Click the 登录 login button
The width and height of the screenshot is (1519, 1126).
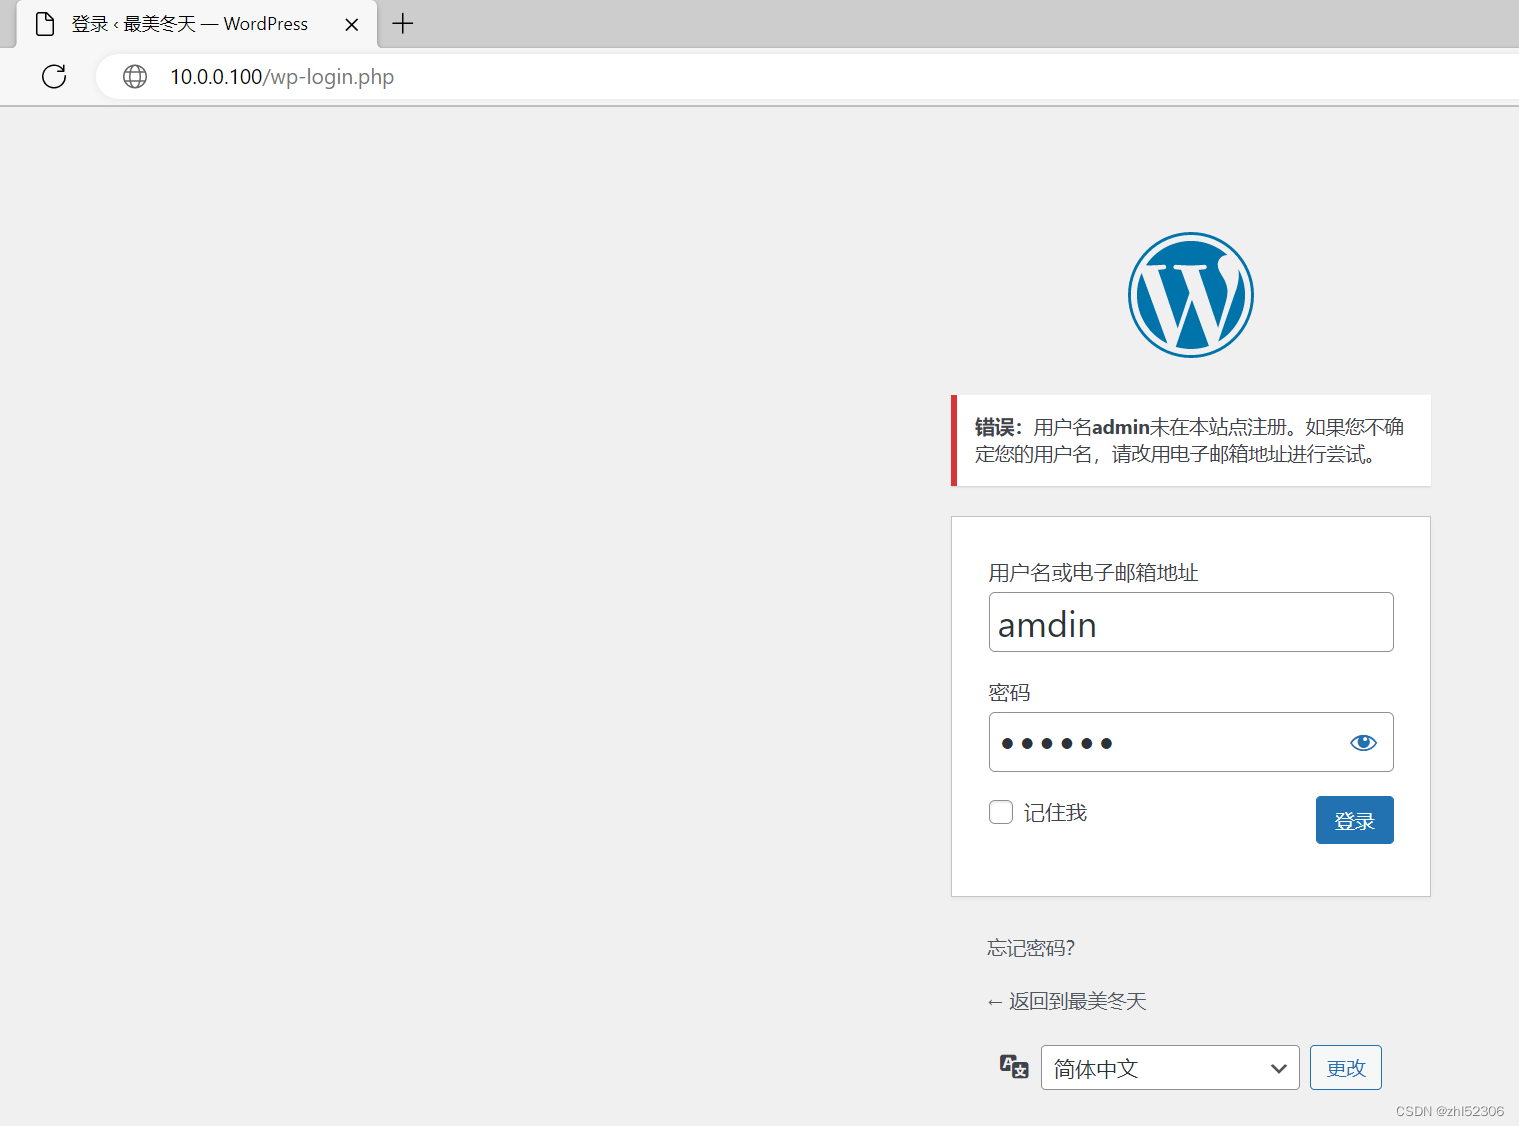(x=1354, y=820)
